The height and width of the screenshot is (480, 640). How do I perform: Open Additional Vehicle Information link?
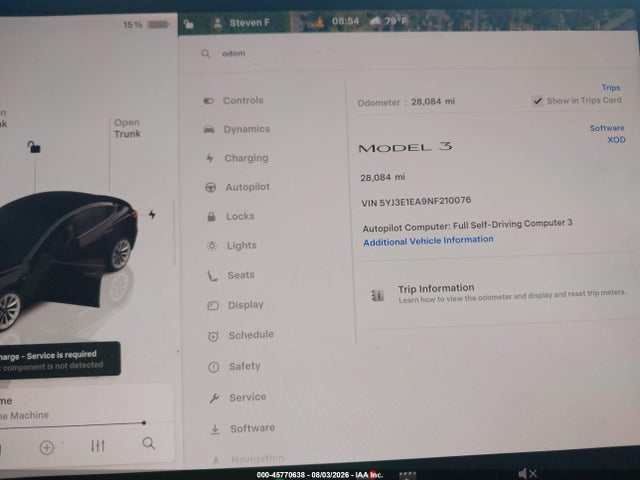(x=428, y=240)
